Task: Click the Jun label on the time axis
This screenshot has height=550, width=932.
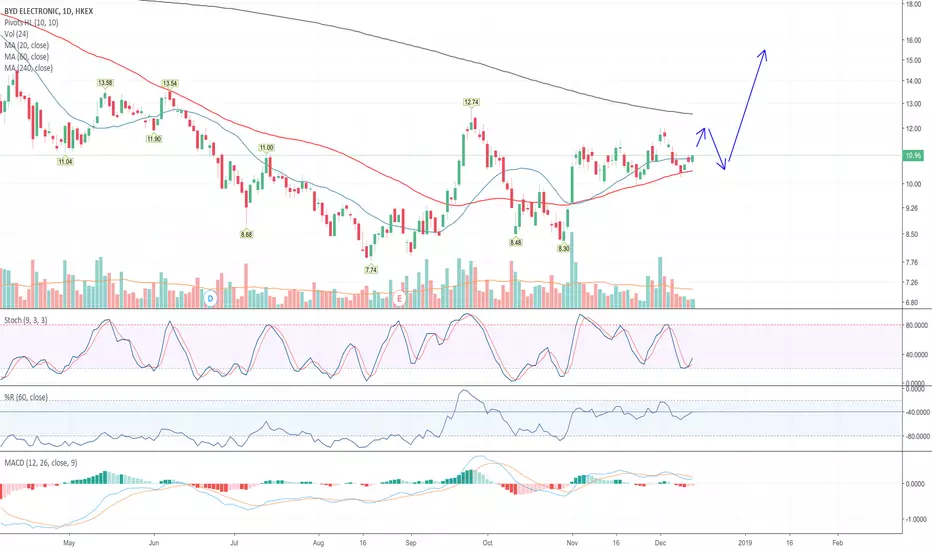Action: [x=154, y=543]
